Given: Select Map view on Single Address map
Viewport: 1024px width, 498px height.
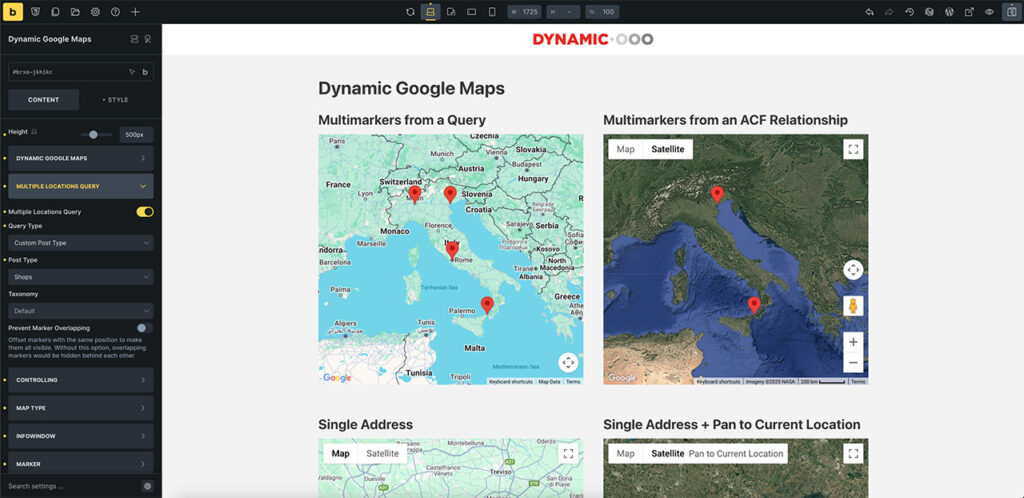Looking at the screenshot, I should [x=341, y=454].
